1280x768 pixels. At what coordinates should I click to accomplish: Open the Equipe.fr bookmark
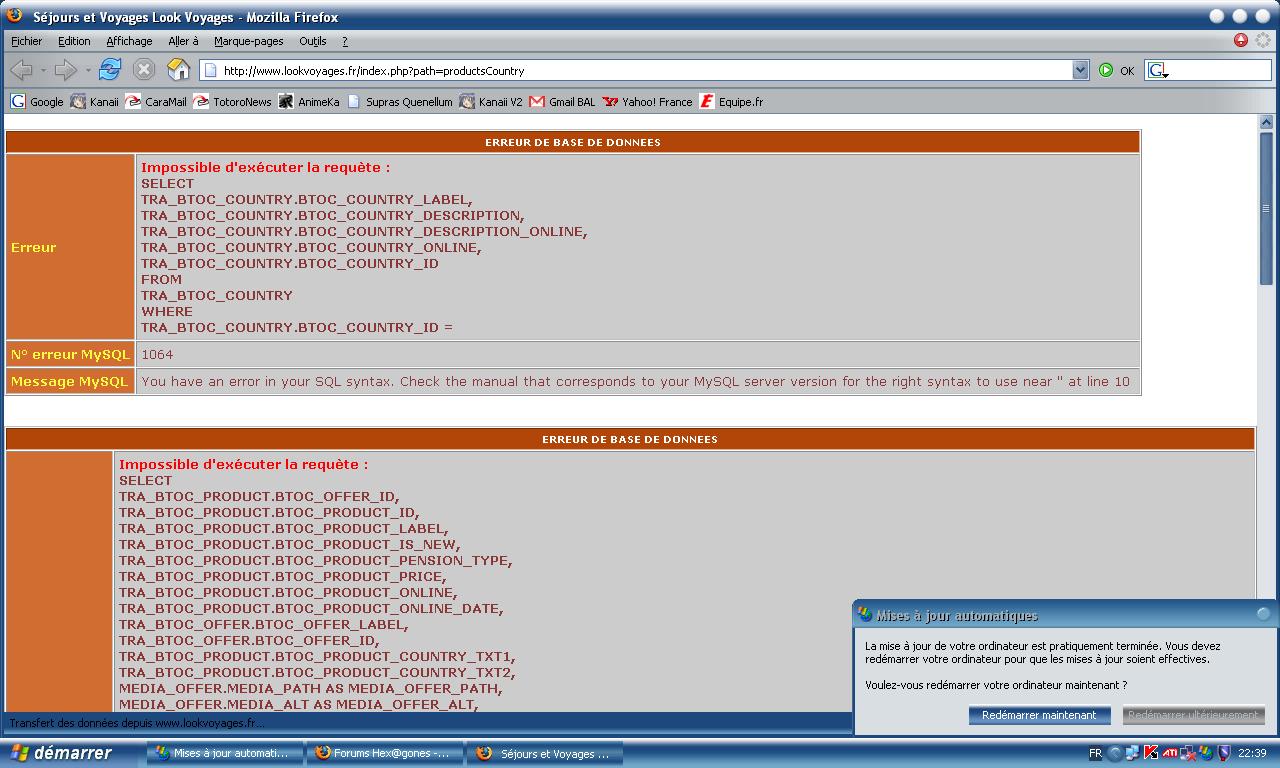[731, 102]
